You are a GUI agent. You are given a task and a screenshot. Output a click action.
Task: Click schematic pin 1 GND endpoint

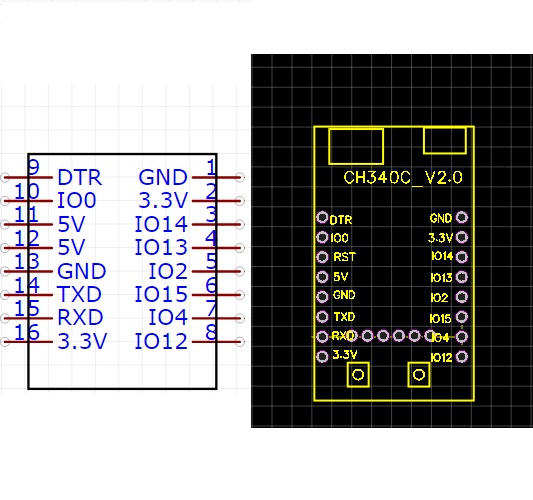[240, 177]
